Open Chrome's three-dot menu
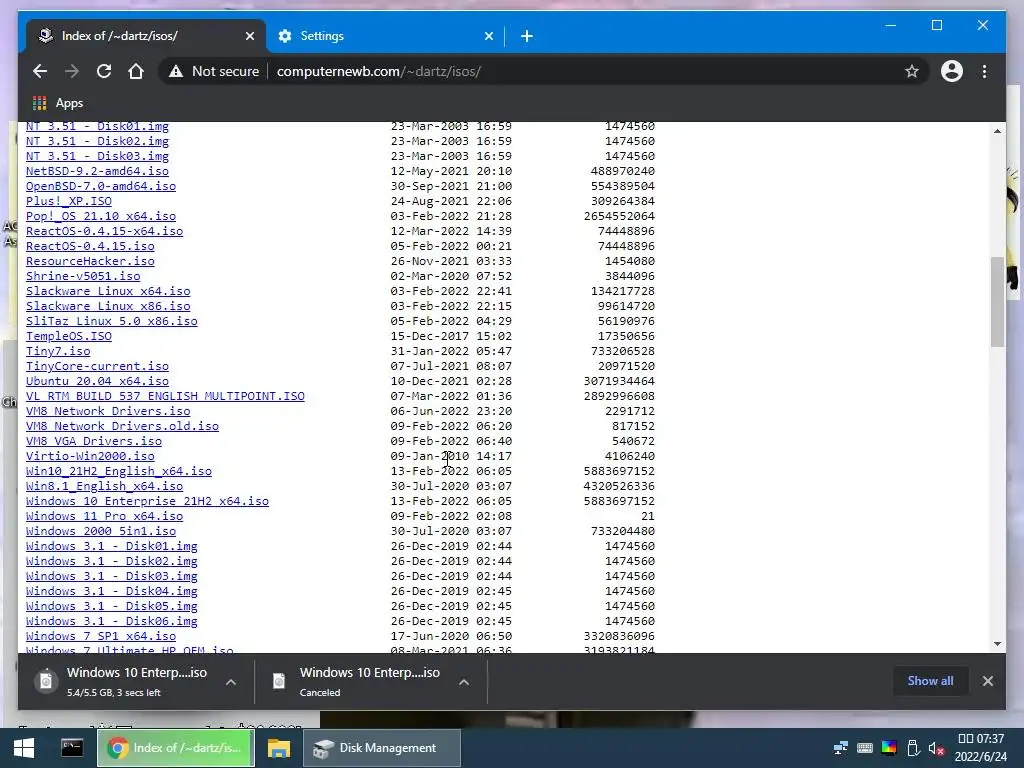The image size is (1024, 768). (984, 71)
